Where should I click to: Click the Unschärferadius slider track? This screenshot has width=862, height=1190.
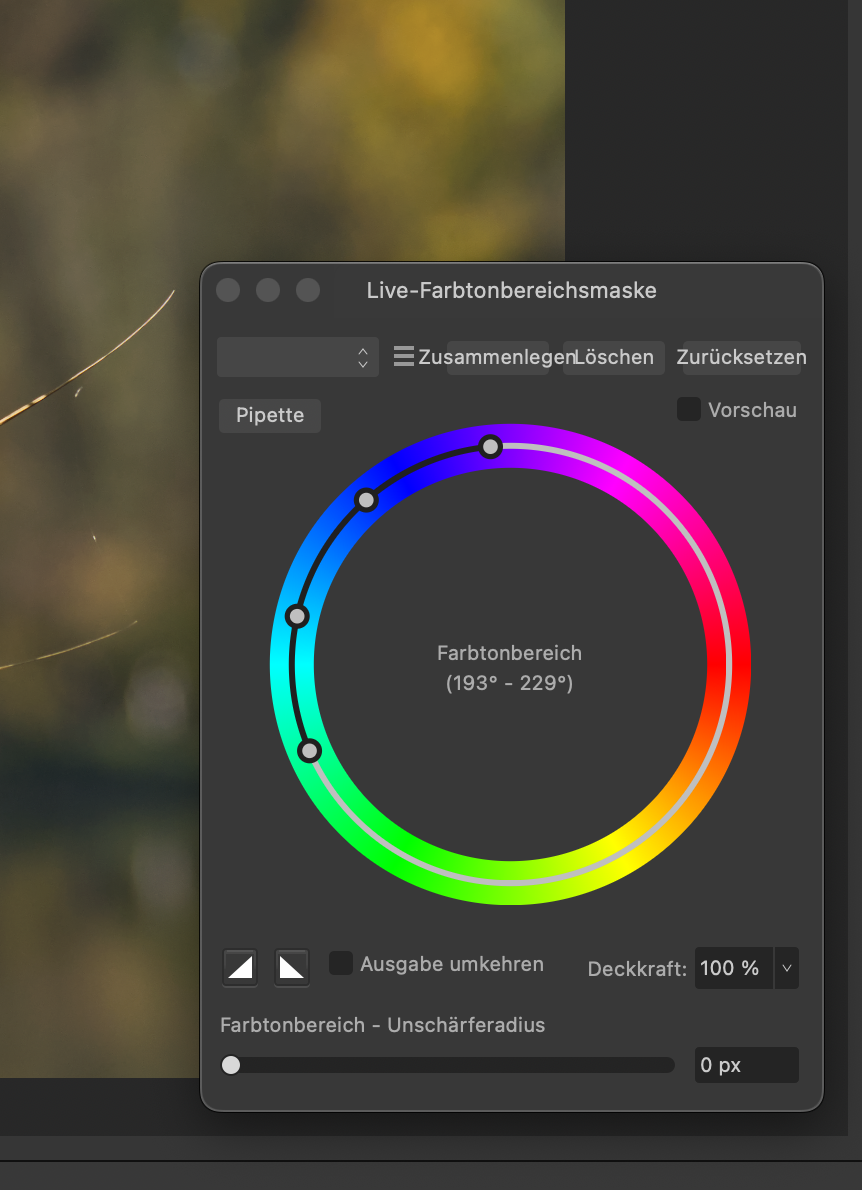pyautogui.click(x=448, y=1065)
